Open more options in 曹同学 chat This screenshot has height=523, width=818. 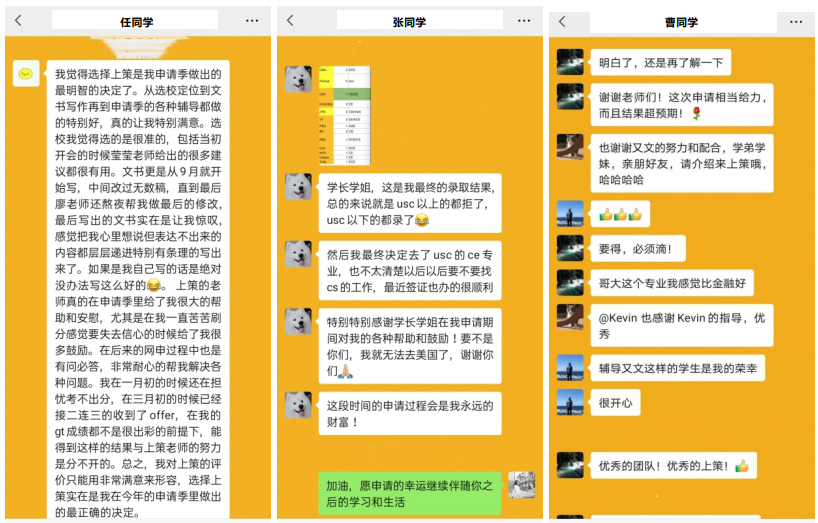[796, 21]
